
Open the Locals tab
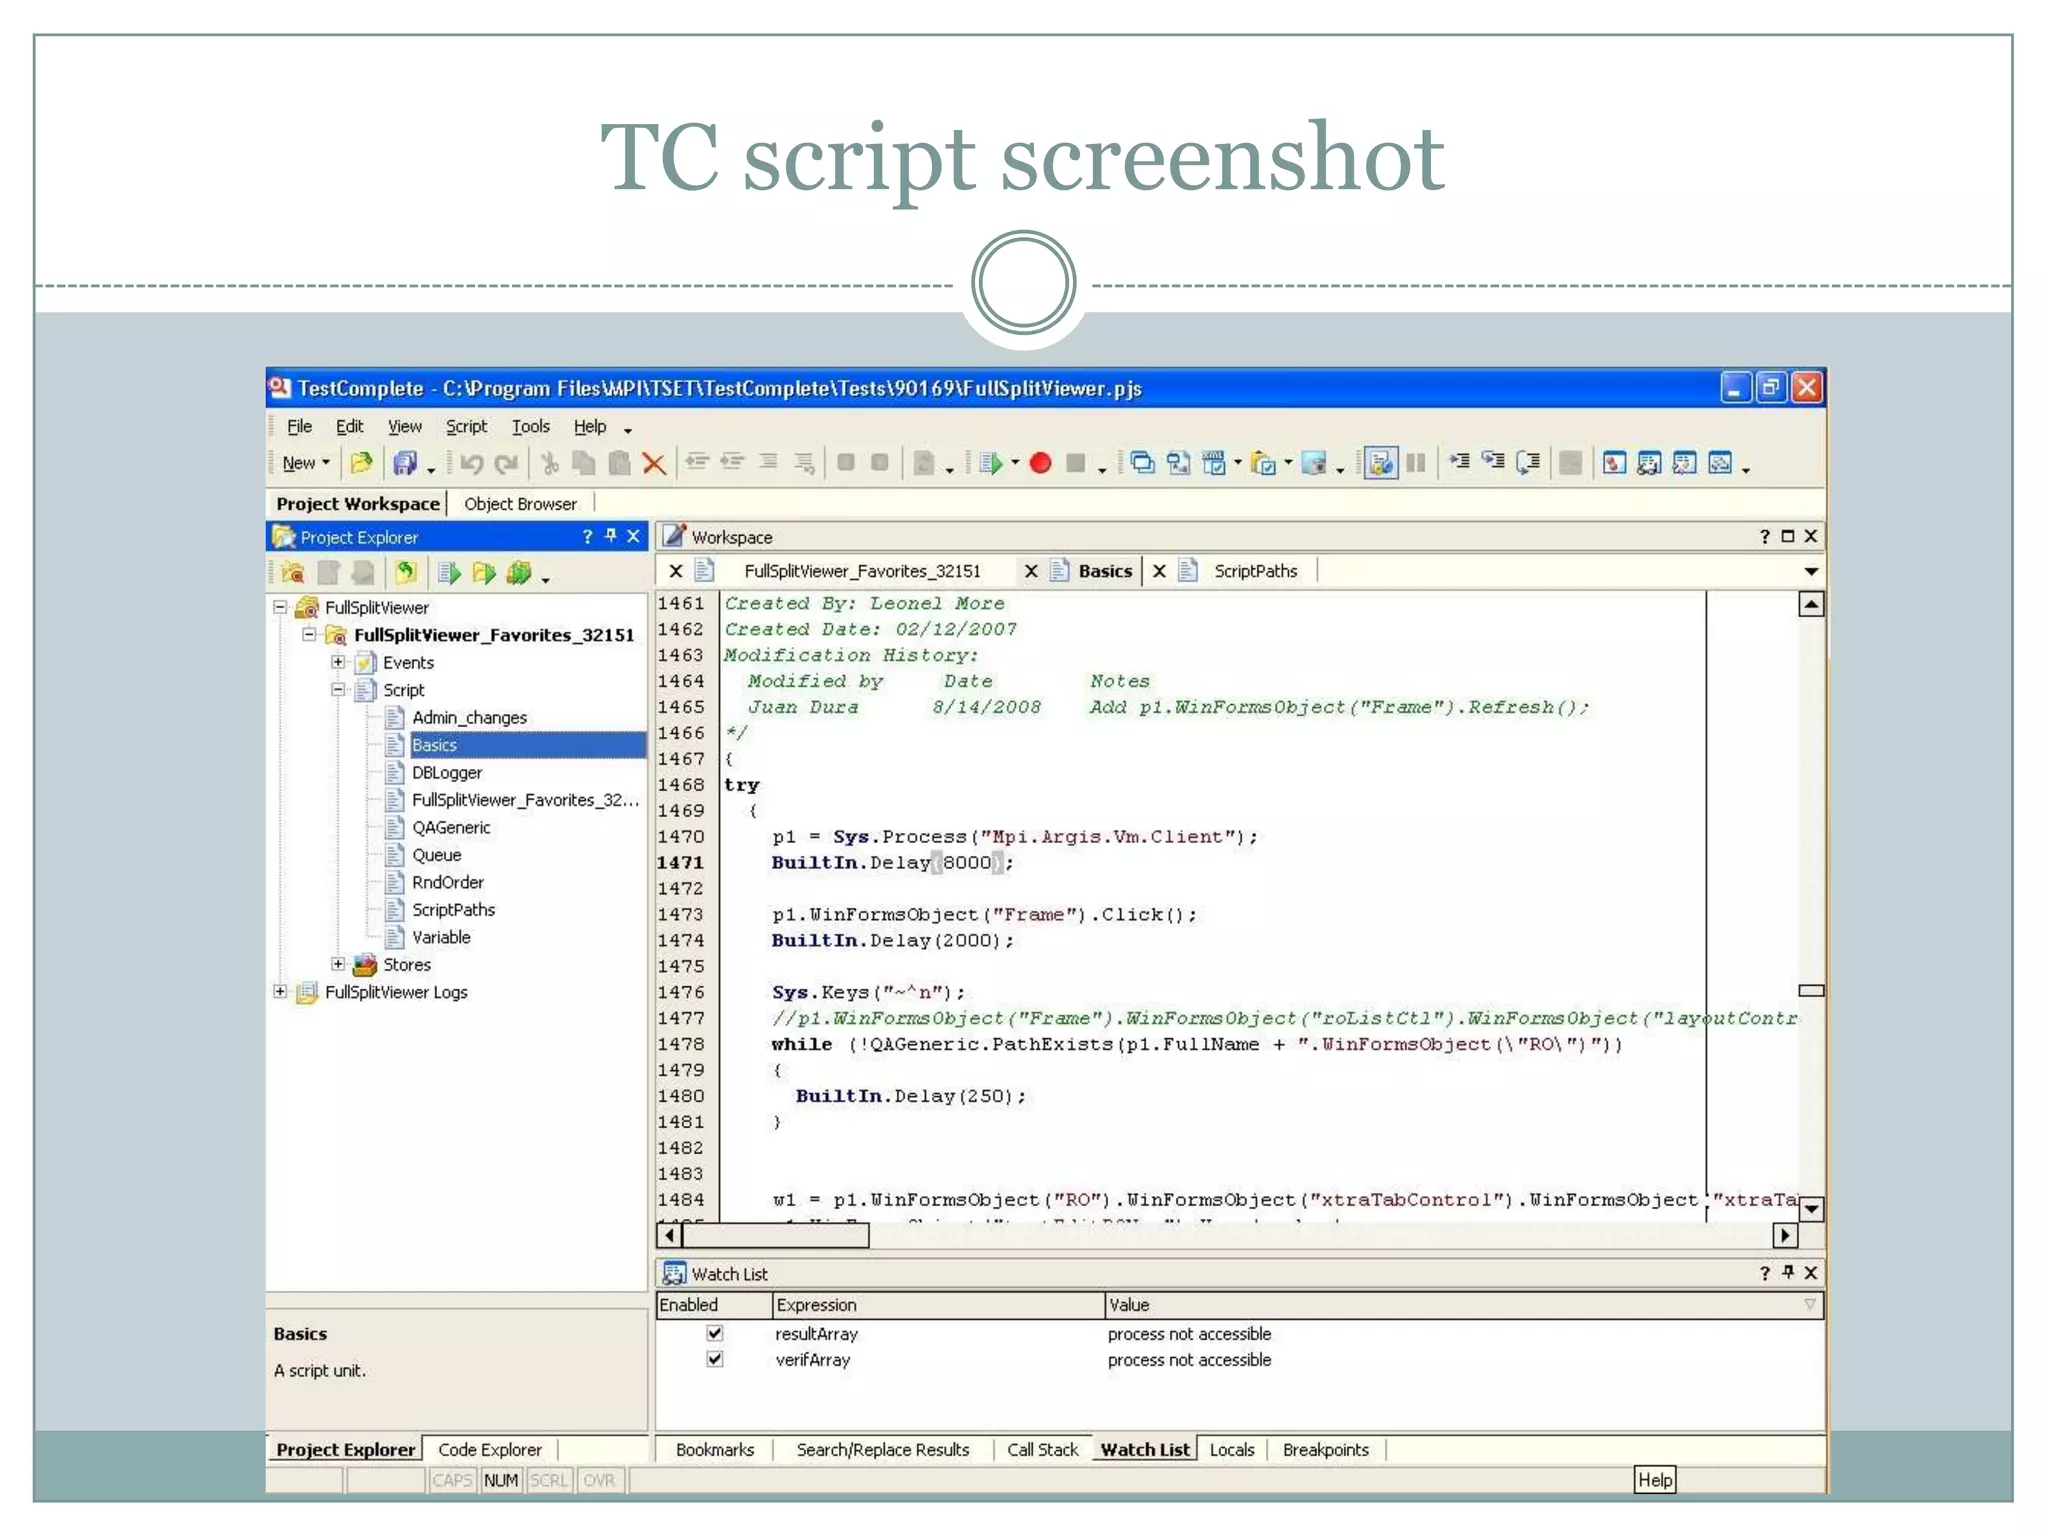[x=1232, y=1449]
